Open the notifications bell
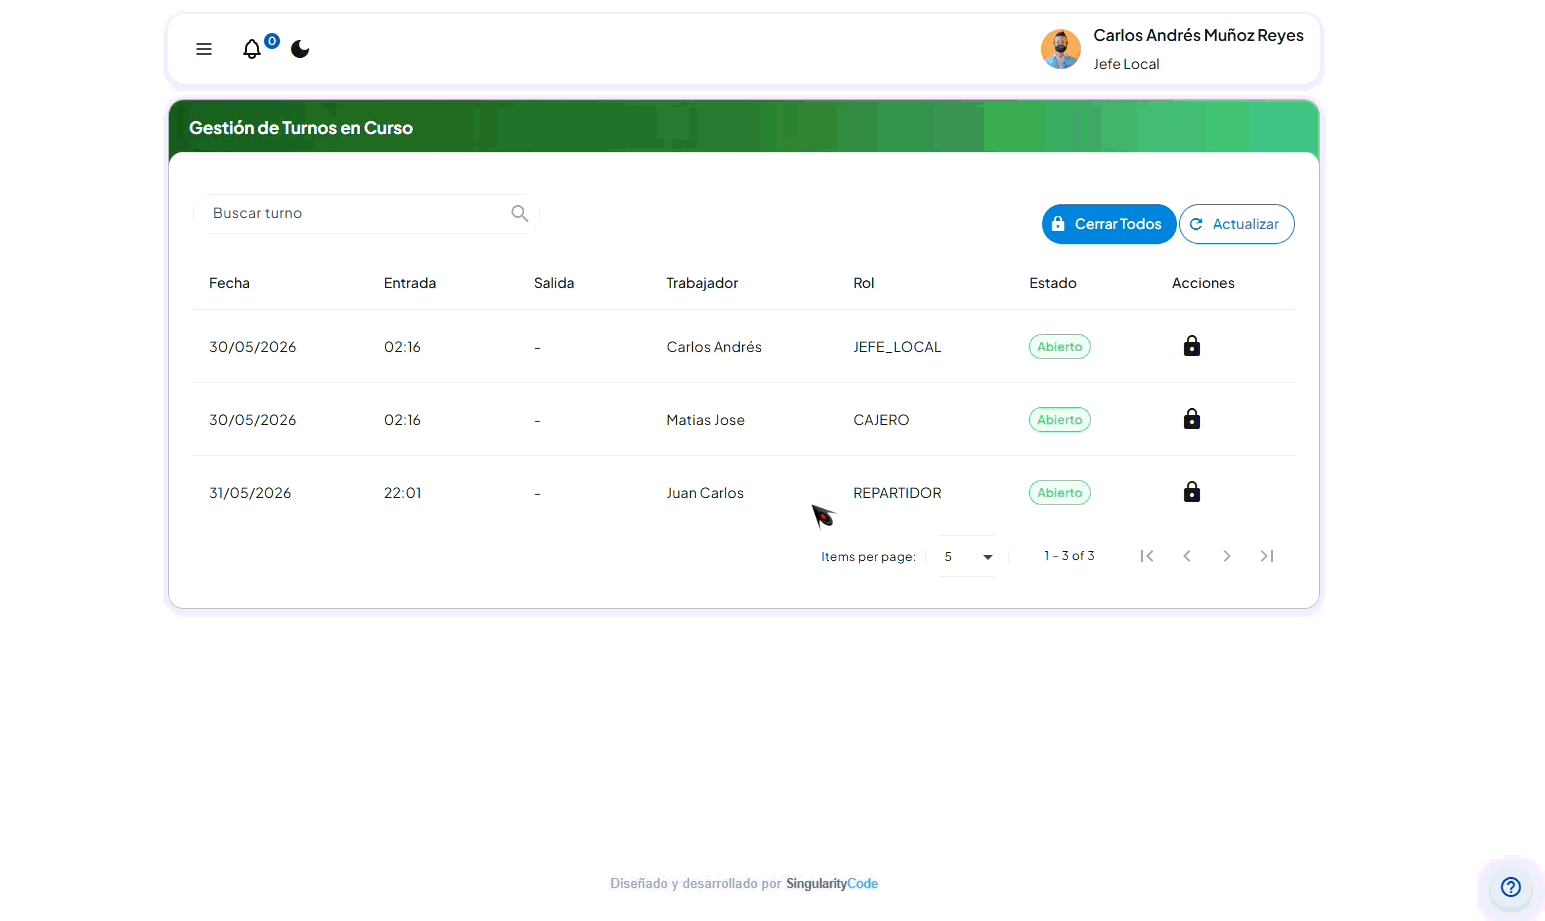Screen dimensions: 1545x921 (252, 49)
